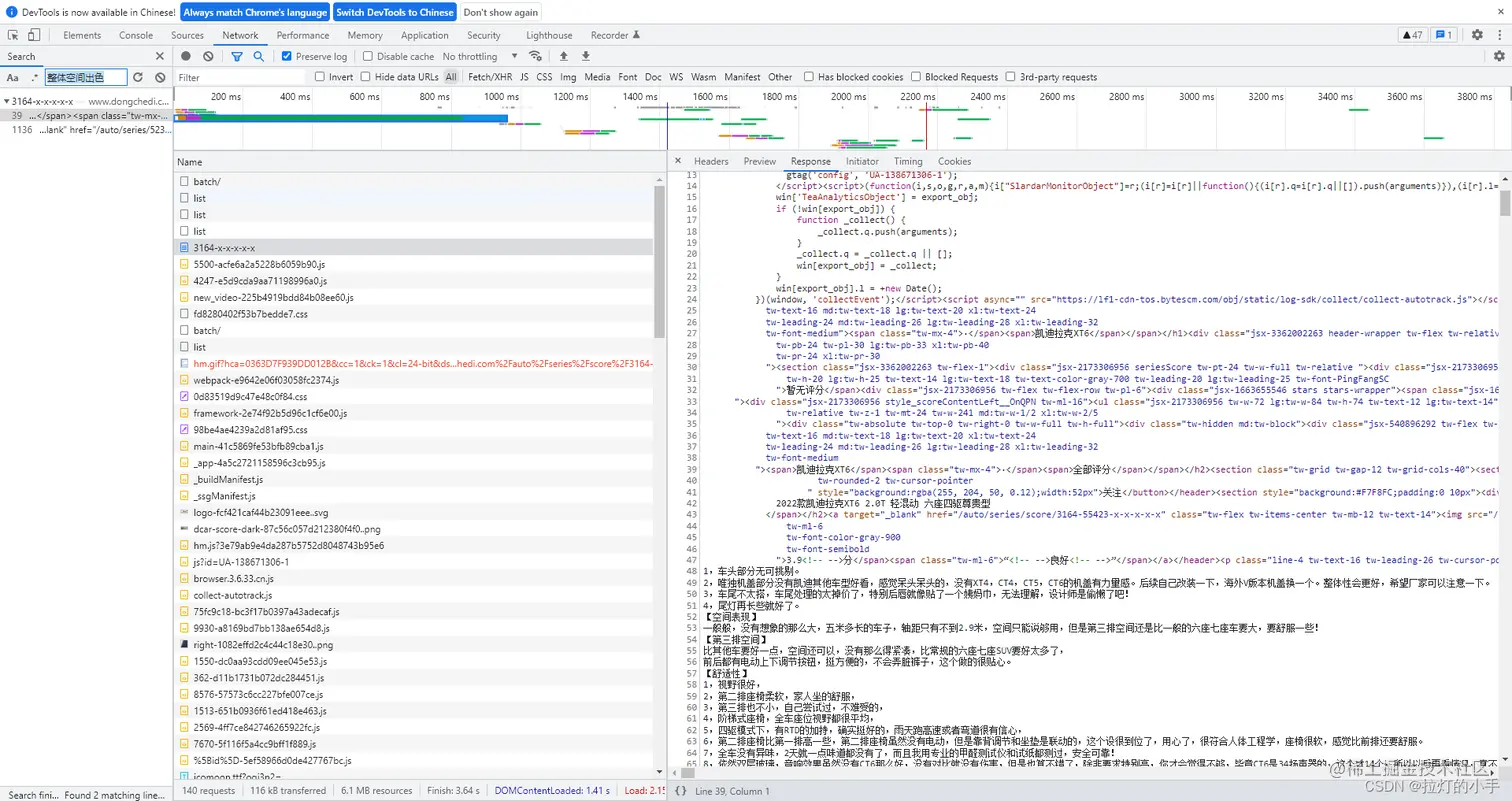
Task: Select logo-fcf421caf44b23091eee..svg request
Action: (414, 512)
